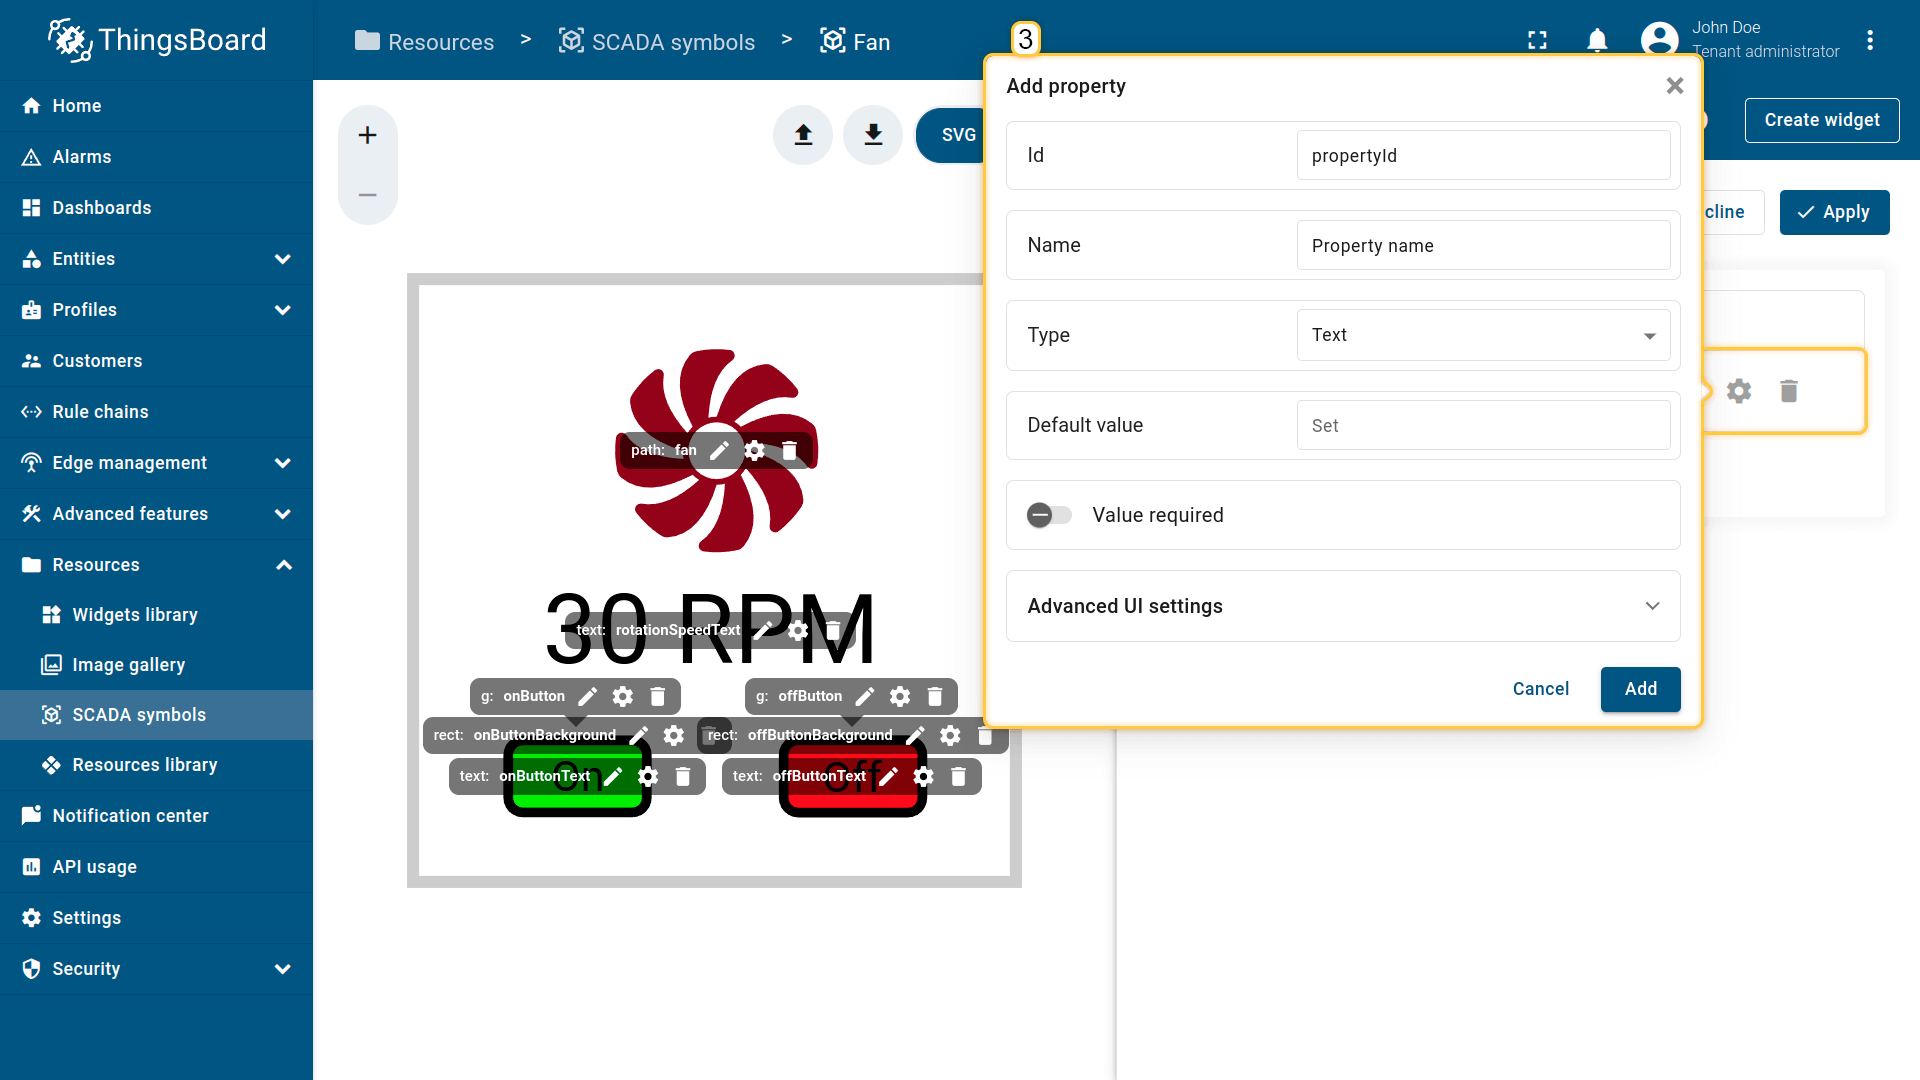The height and width of the screenshot is (1080, 1920).
Task: Click settings gear on rotationSpeedText tag
Action: (x=798, y=630)
